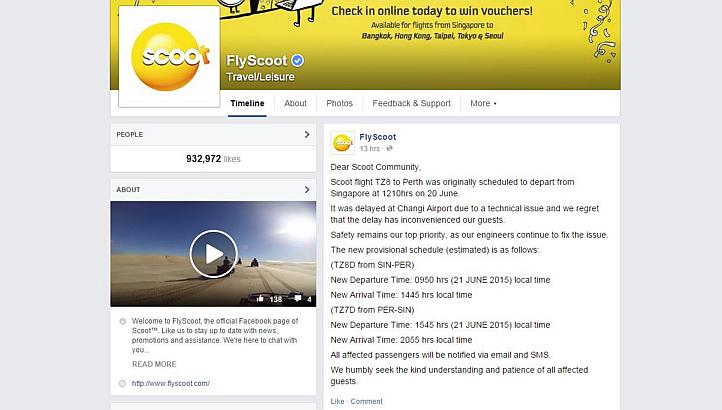This screenshot has height=410, width=722.
Task: Click the video comment count icon
Action: pos(297,299)
